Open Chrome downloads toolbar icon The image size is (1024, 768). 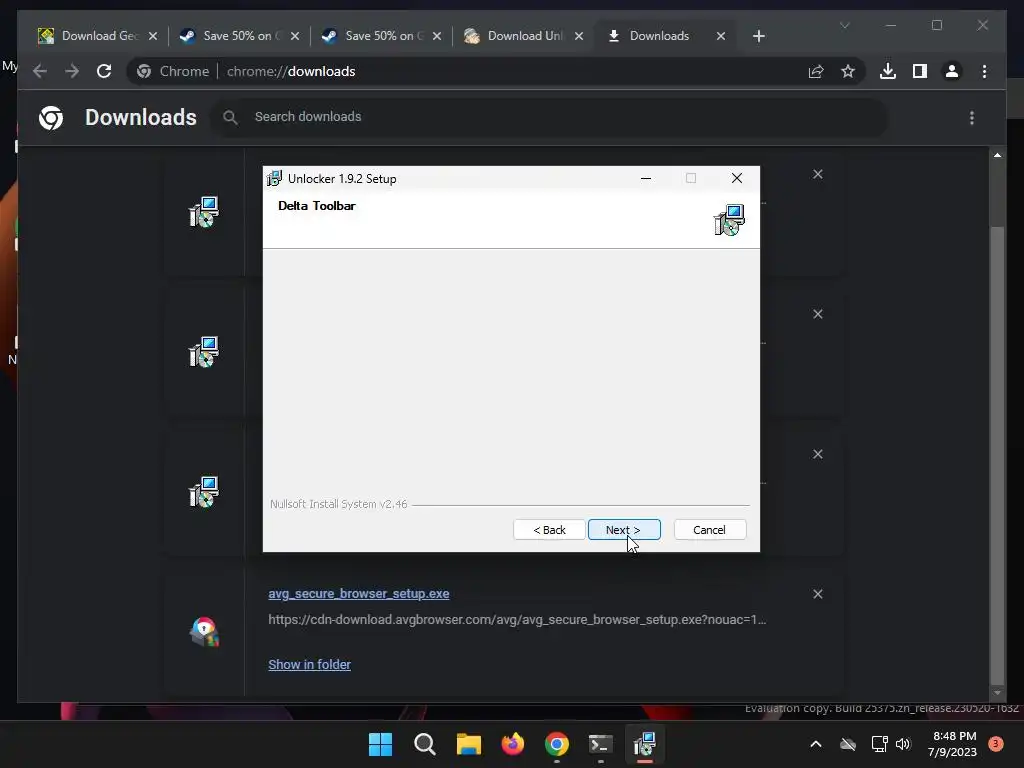[x=888, y=71]
